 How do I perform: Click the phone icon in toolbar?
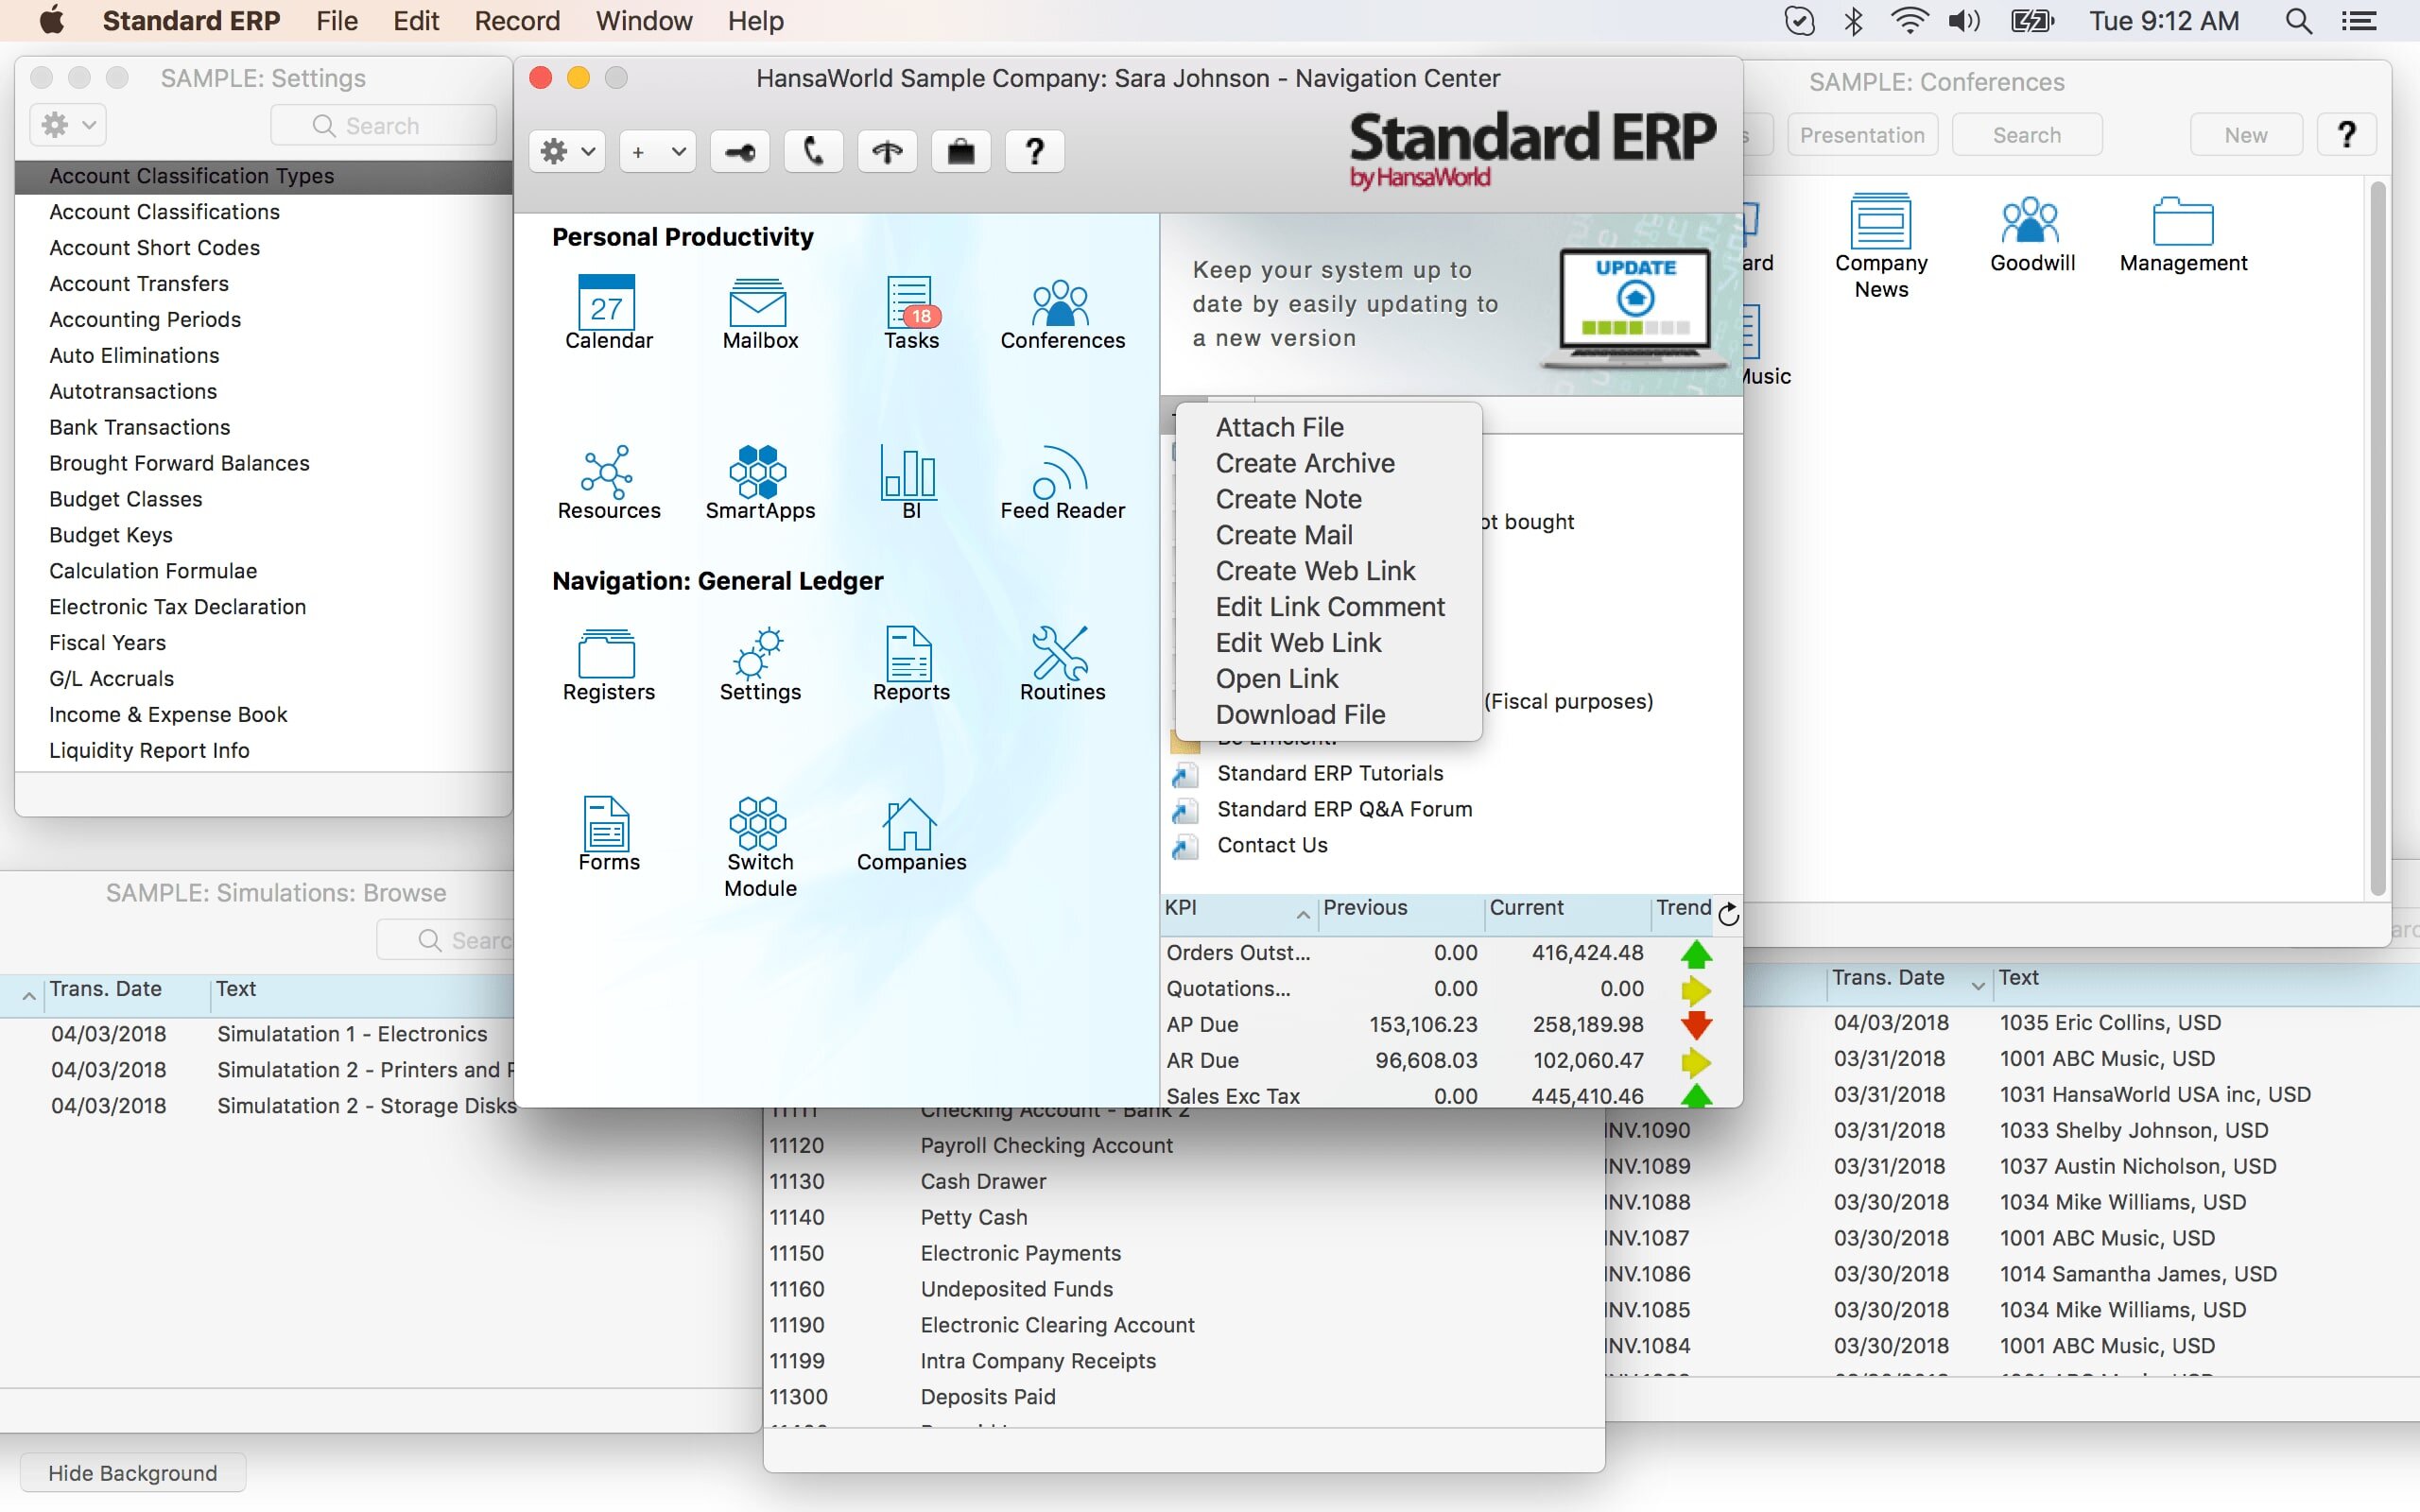(x=813, y=152)
